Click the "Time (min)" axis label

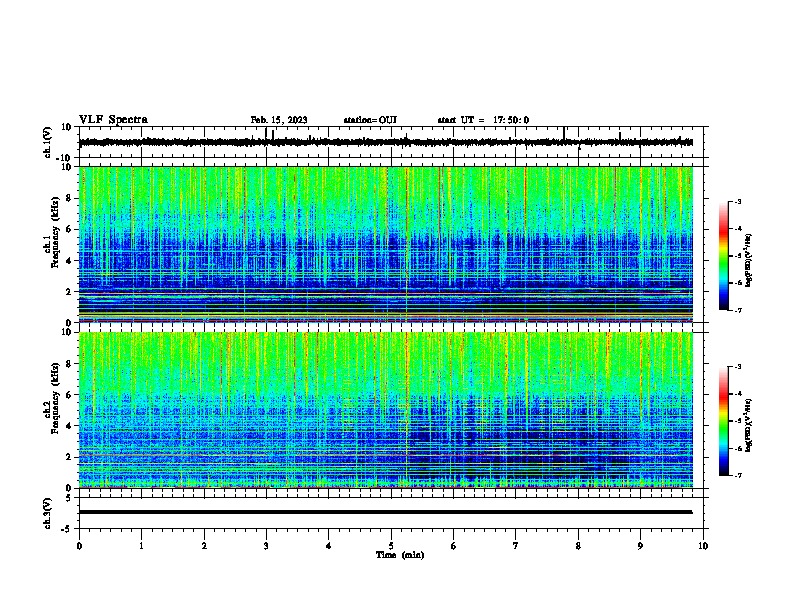(400, 555)
